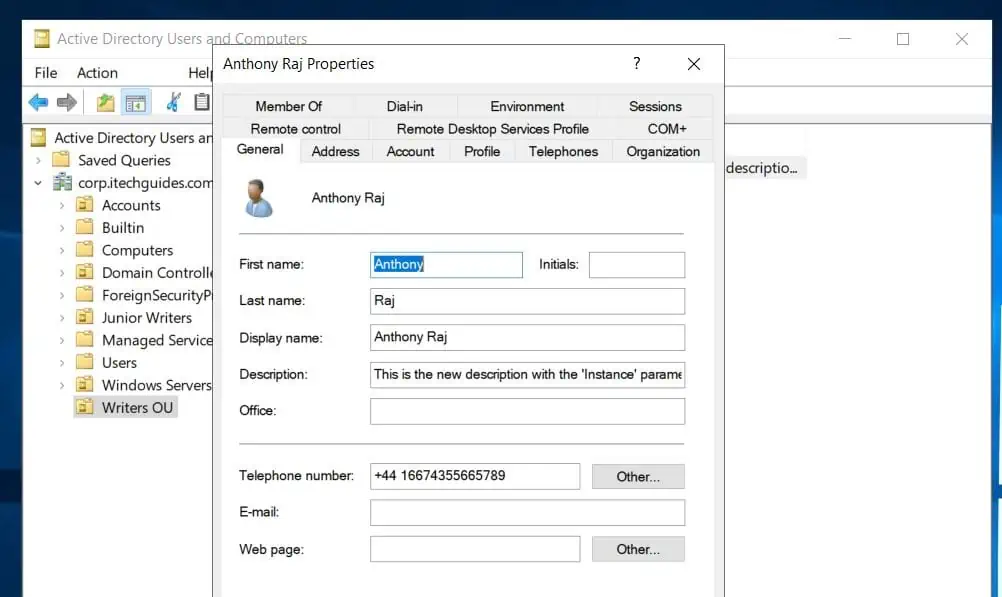Image resolution: width=1002 pixels, height=597 pixels.
Task: Open the Action menu
Action: pyautogui.click(x=97, y=73)
